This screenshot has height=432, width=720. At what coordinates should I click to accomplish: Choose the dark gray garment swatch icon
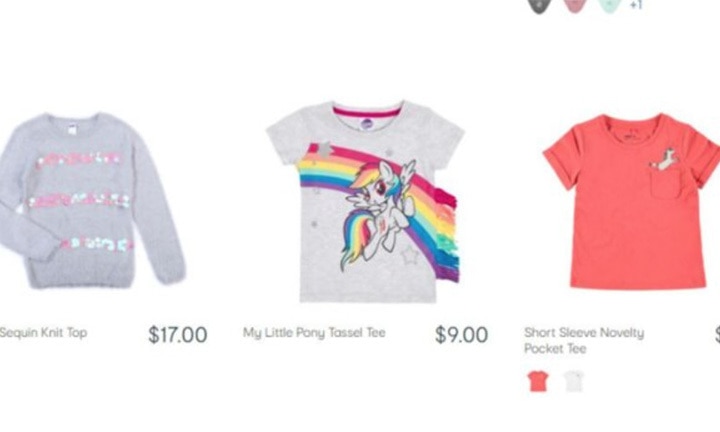[x=539, y=6]
